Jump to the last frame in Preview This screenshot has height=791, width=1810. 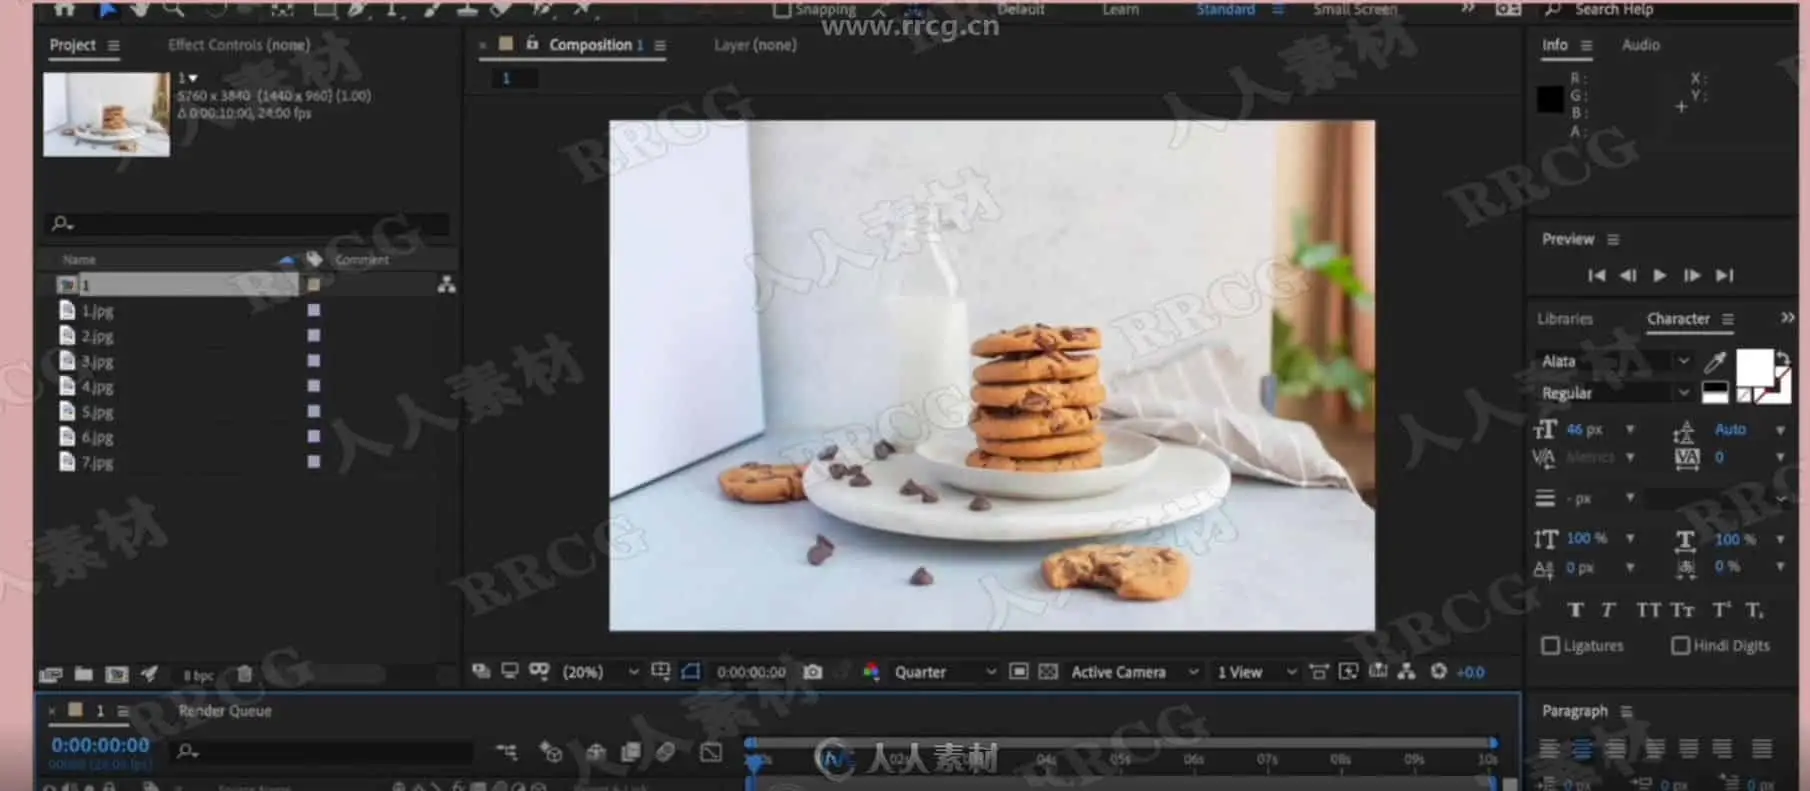(x=1725, y=275)
